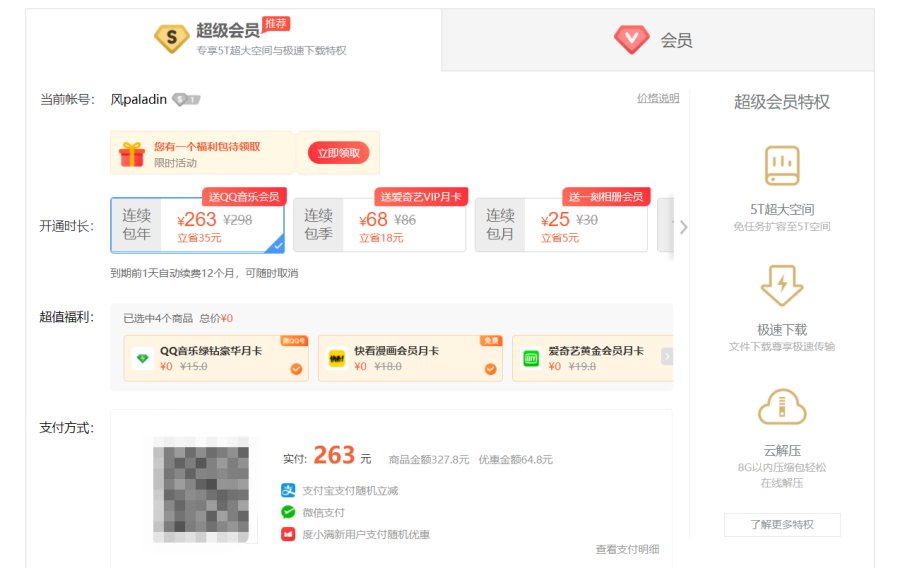Click the 极速下载 lightning download icon
Image resolution: width=900 pixels, height=568 pixels.
[x=782, y=285]
